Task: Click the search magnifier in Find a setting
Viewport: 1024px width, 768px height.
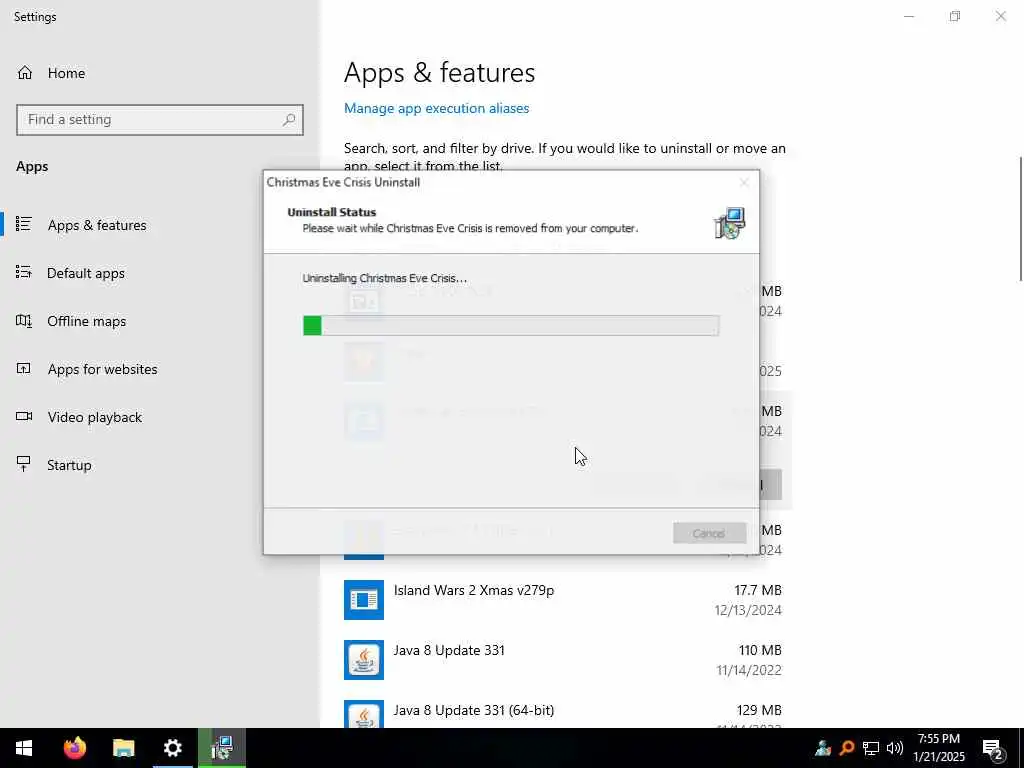Action: tap(289, 120)
